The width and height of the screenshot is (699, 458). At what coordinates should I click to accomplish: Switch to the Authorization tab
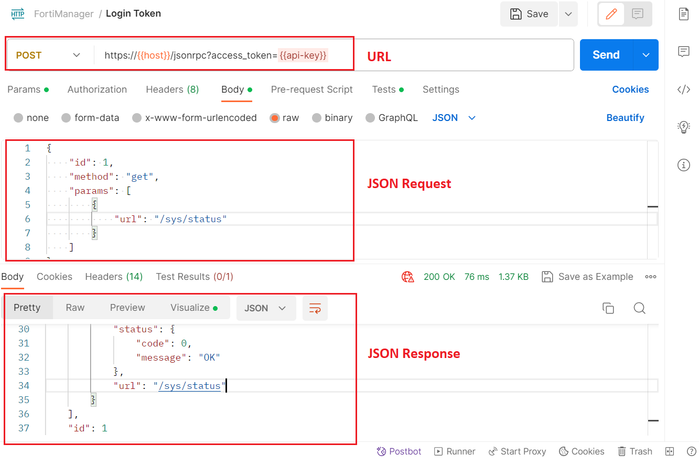click(97, 89)
